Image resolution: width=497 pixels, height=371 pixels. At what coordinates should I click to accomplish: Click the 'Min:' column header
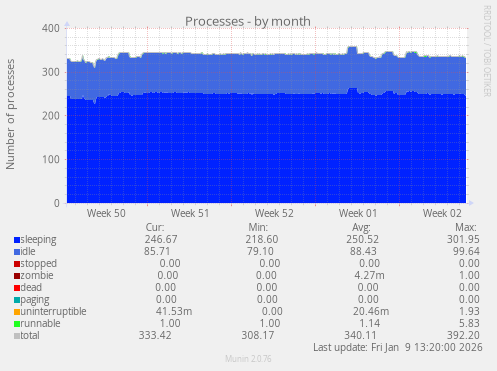tap(258, 227)
